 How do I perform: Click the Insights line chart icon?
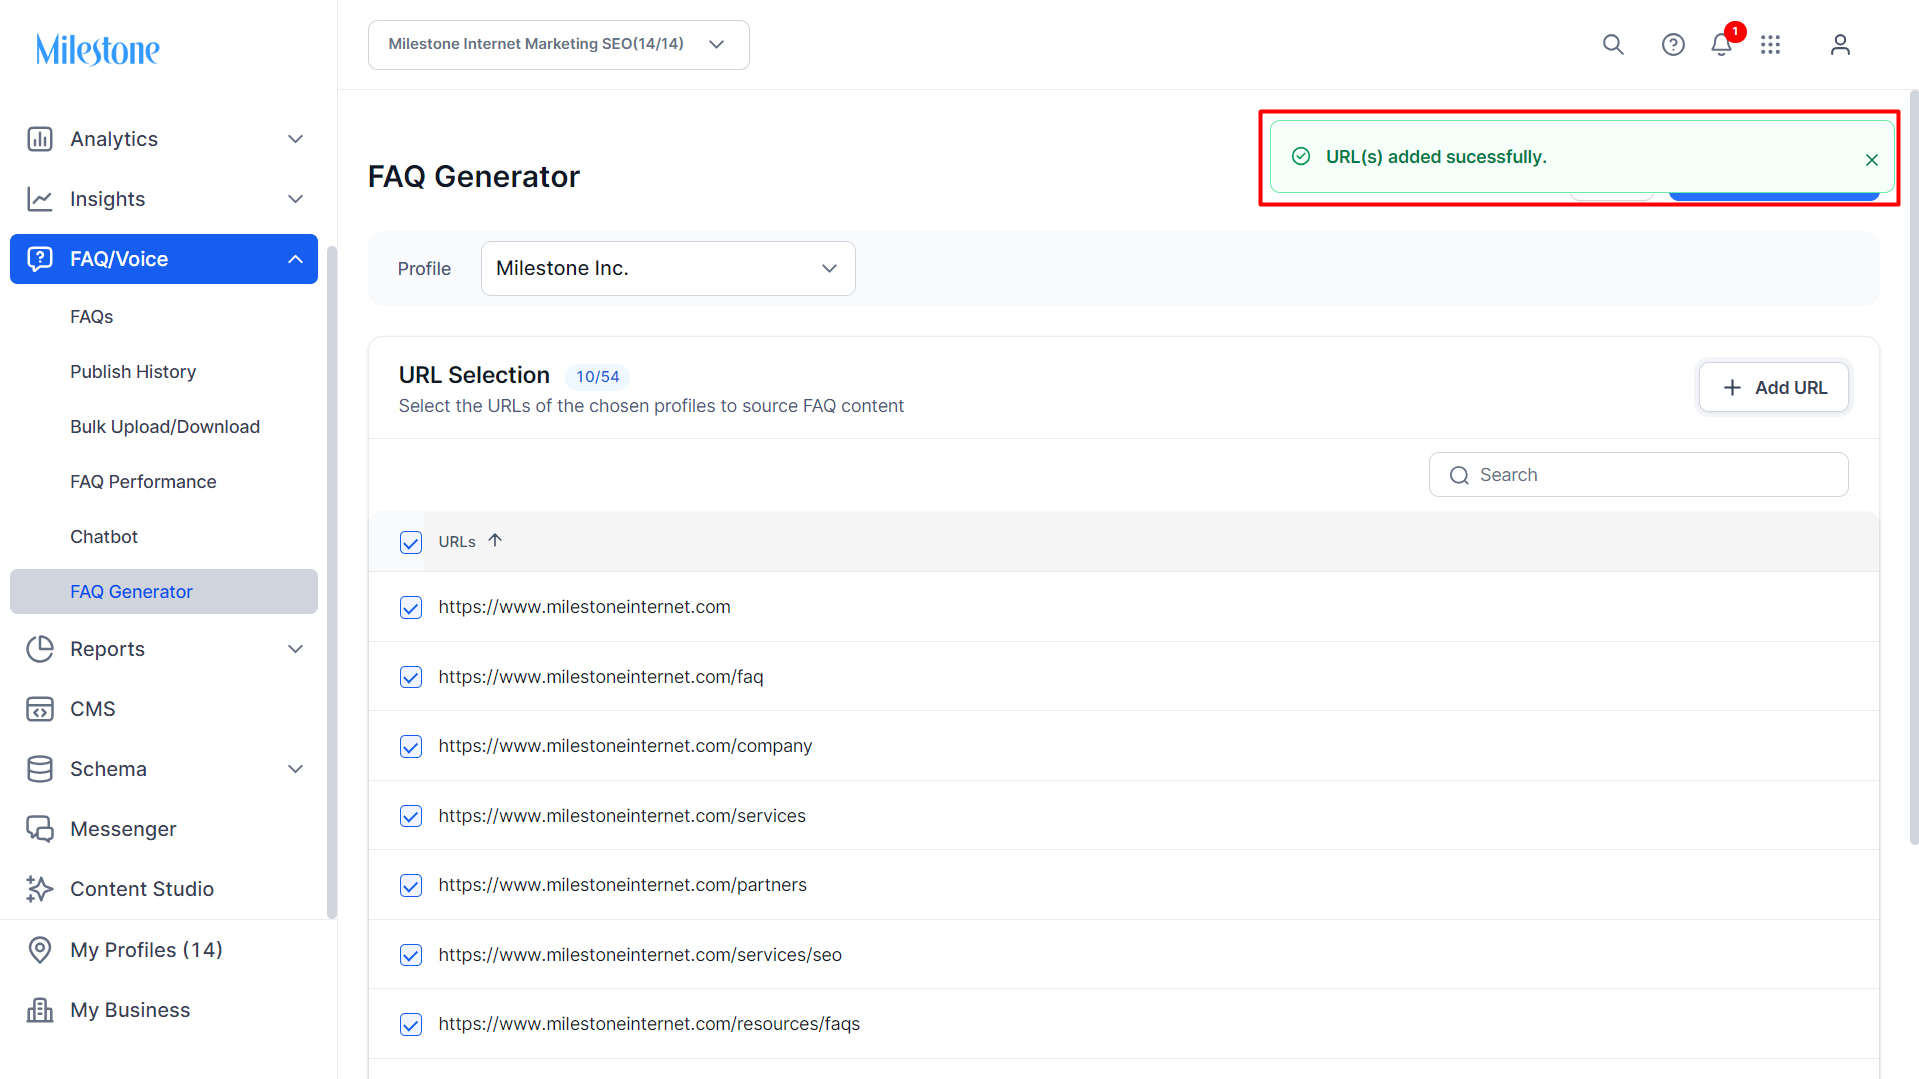point(40,199)
